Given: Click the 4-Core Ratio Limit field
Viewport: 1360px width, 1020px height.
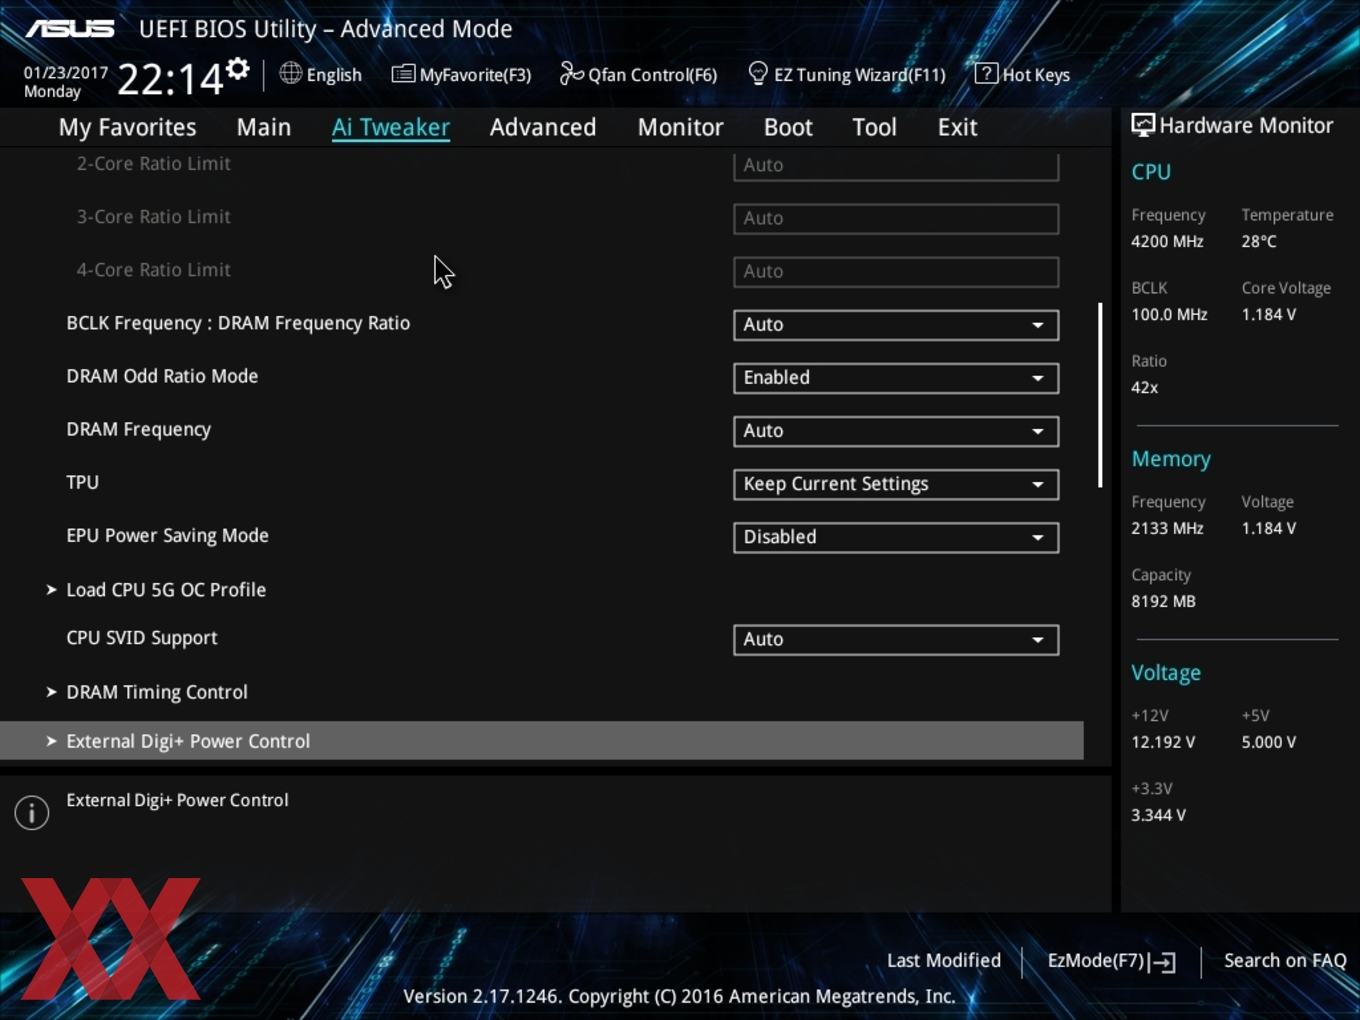Looking at the screenshot, I should (x=896, y=272).
